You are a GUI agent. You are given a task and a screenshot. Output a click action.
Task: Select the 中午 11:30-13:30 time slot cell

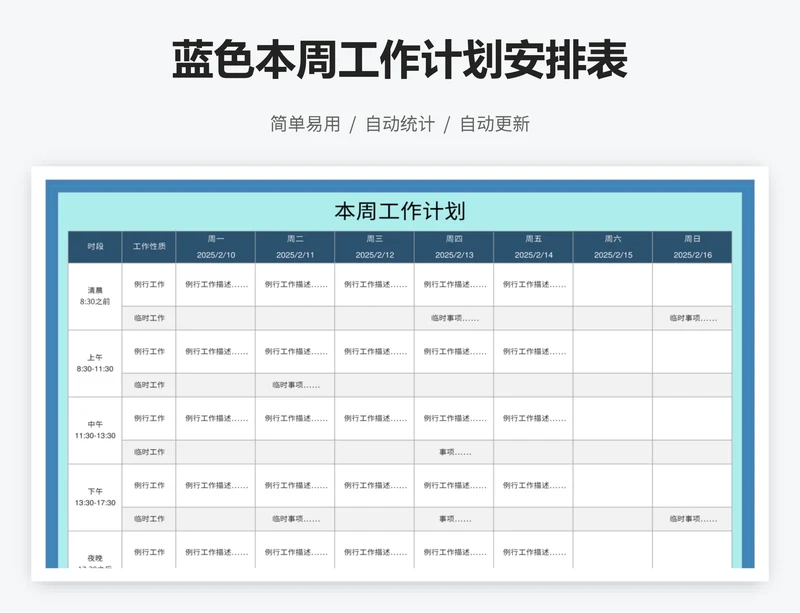pos(95,430)
